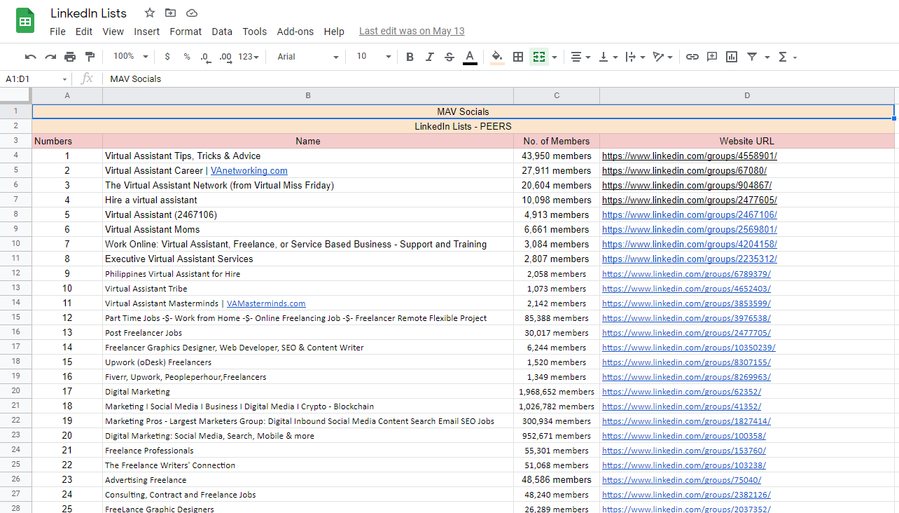This screenshot has width=899, height=513.
Task: Insert a link icon
Action: (692, 57)
